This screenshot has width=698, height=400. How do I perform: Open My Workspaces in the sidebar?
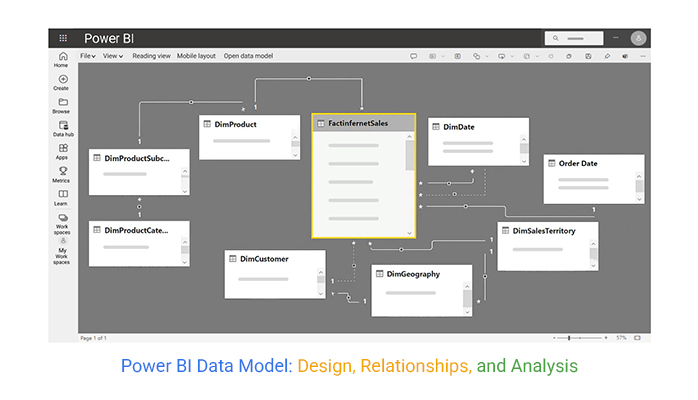coord(62,252)
